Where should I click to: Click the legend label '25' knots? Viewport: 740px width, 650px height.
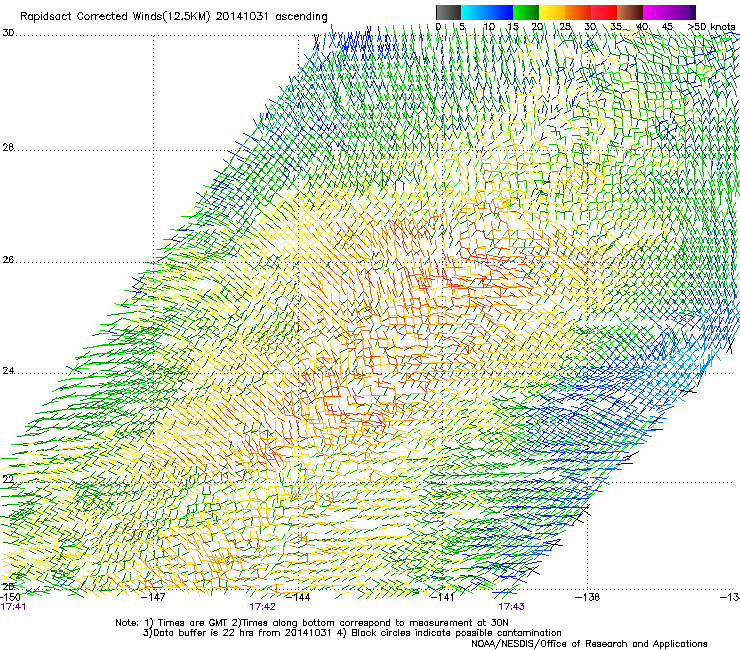click(x=565, y=27)
